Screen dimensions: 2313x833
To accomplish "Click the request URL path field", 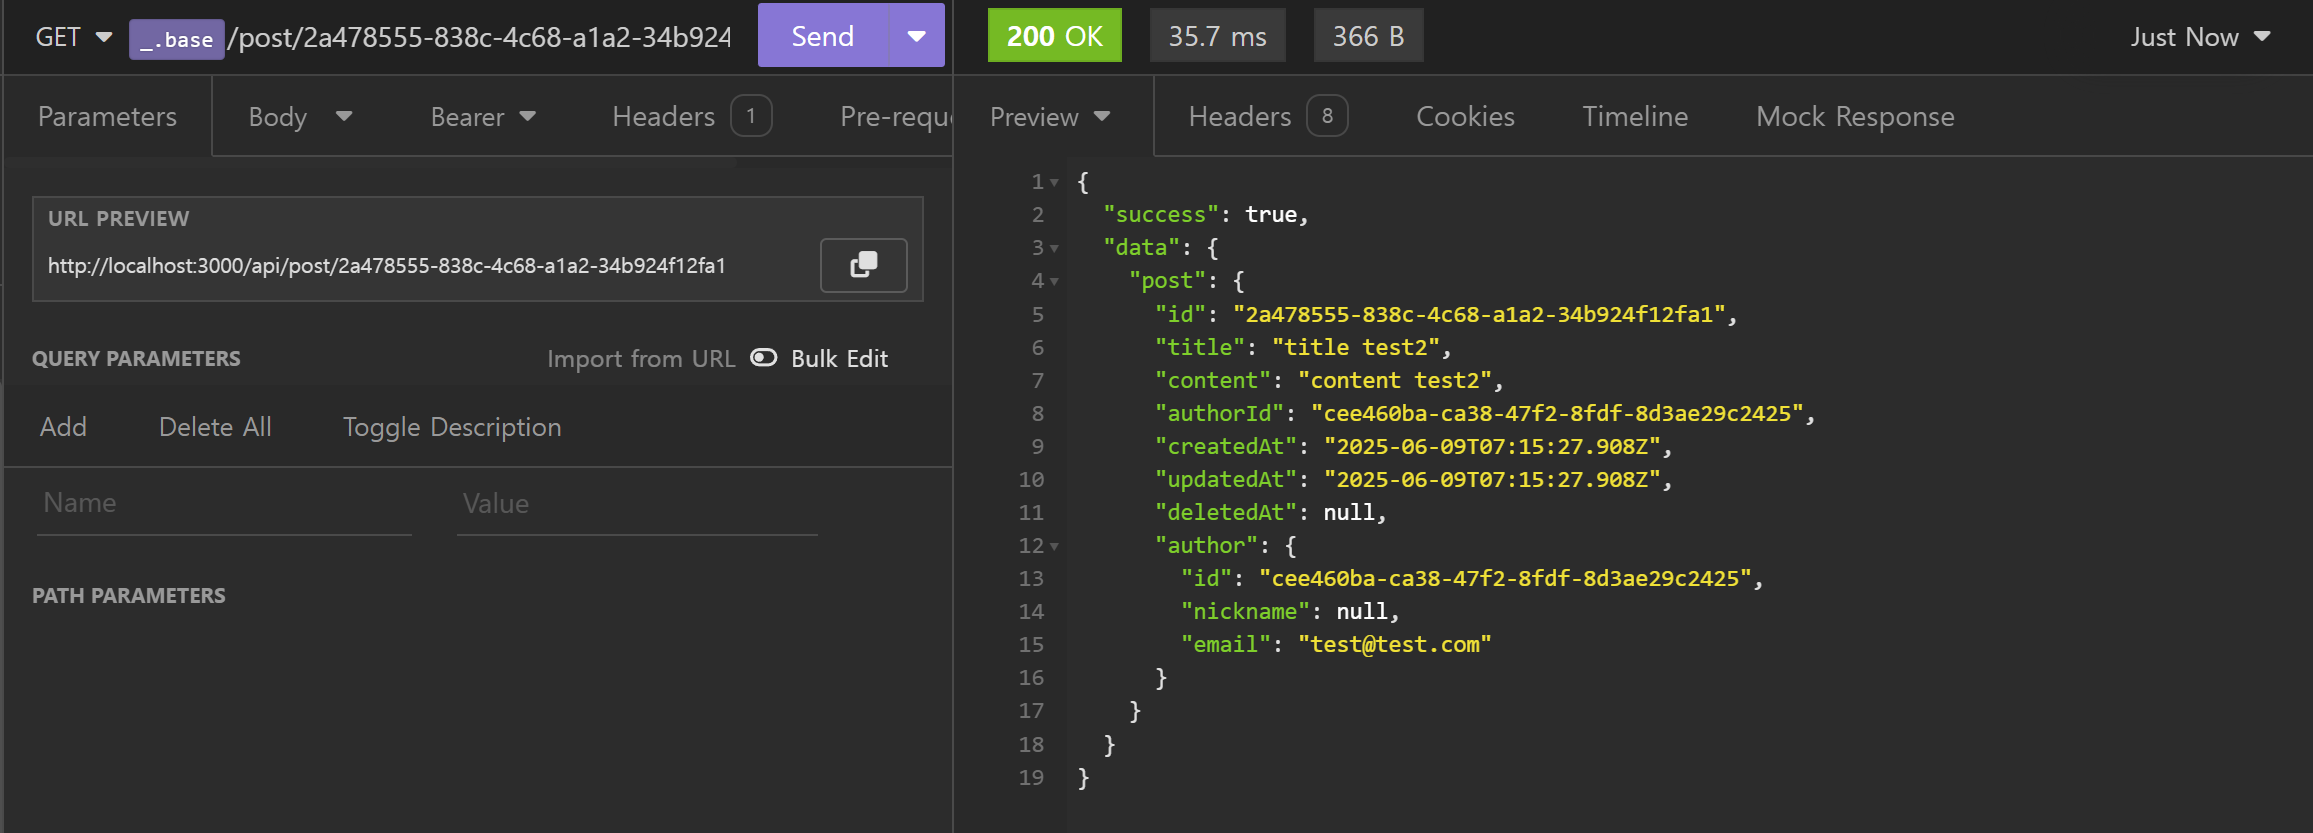I will (480, 38).
